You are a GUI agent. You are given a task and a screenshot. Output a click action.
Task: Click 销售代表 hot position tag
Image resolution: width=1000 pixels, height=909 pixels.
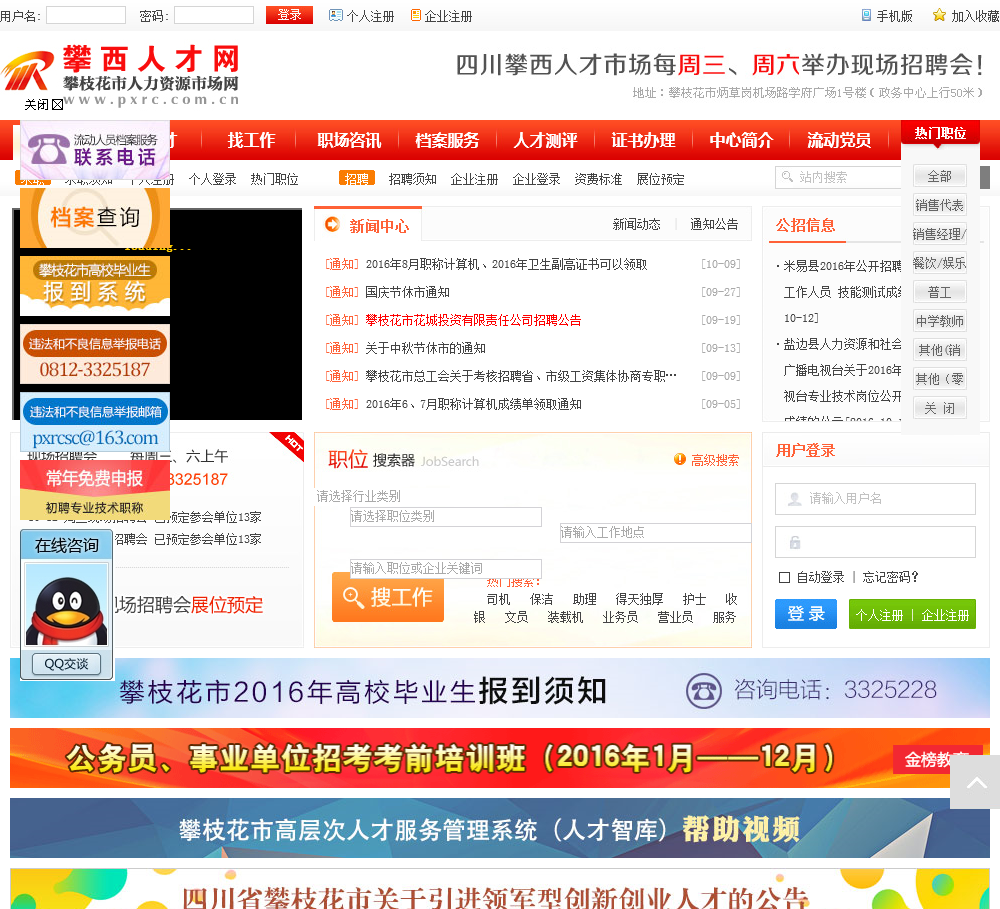coord(939,205)
